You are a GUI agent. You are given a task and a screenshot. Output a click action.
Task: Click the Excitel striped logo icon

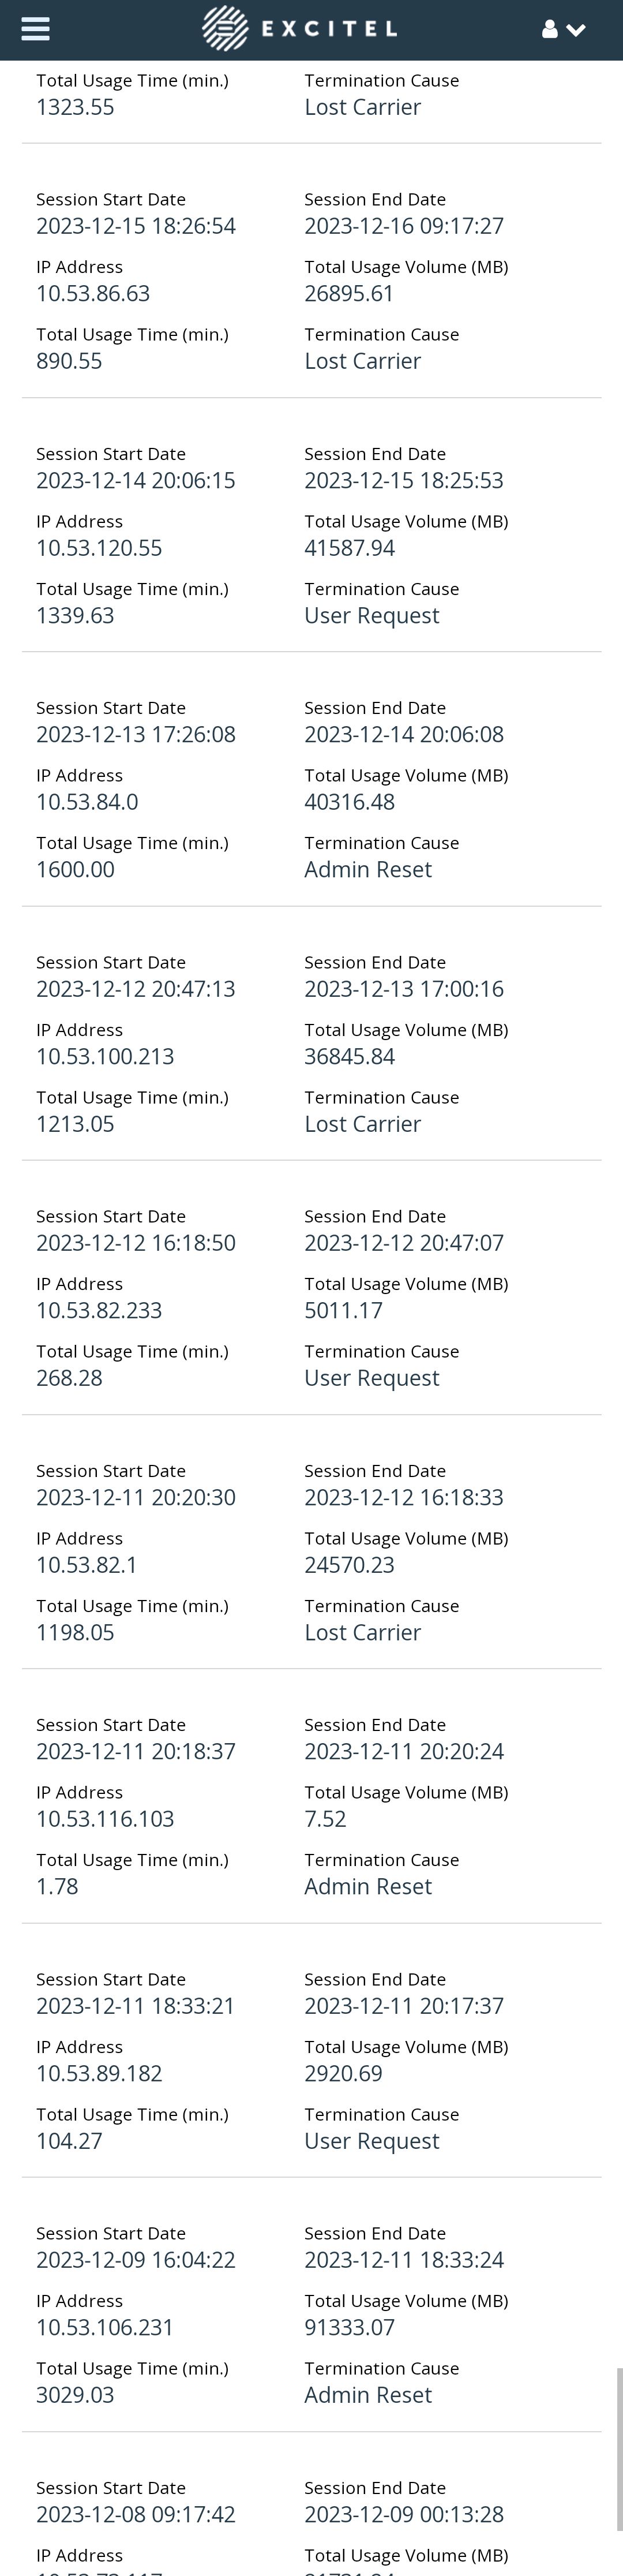point(225,29)
